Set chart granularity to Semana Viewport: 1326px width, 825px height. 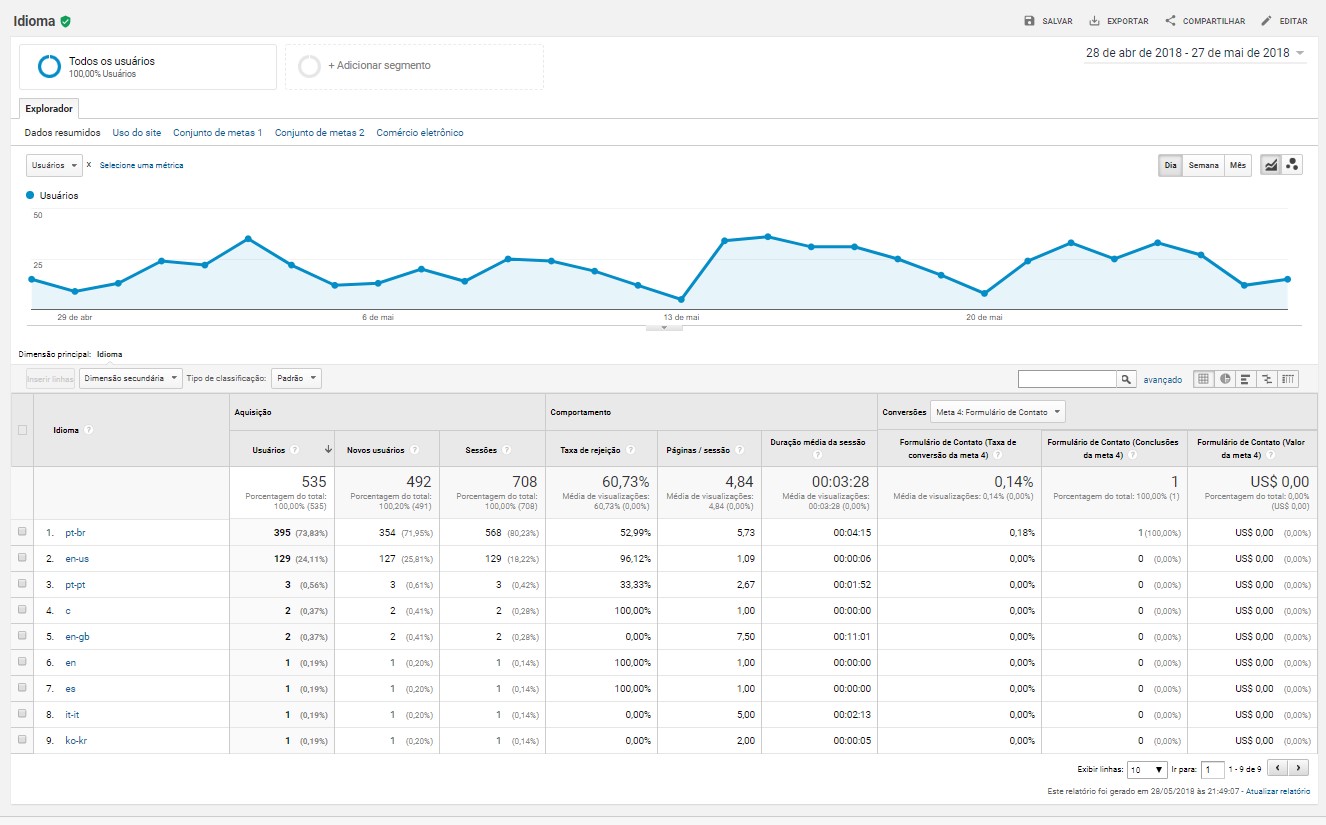pyautogui.click(x=1203, y=165)
